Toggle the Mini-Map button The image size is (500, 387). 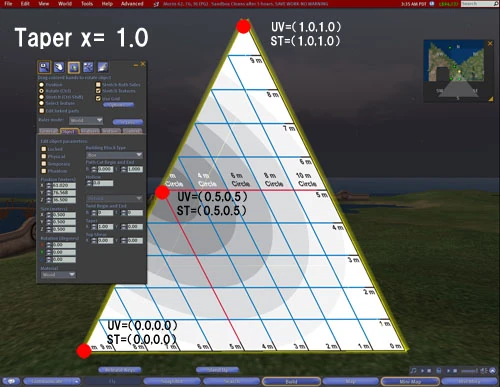pos(410,381)
